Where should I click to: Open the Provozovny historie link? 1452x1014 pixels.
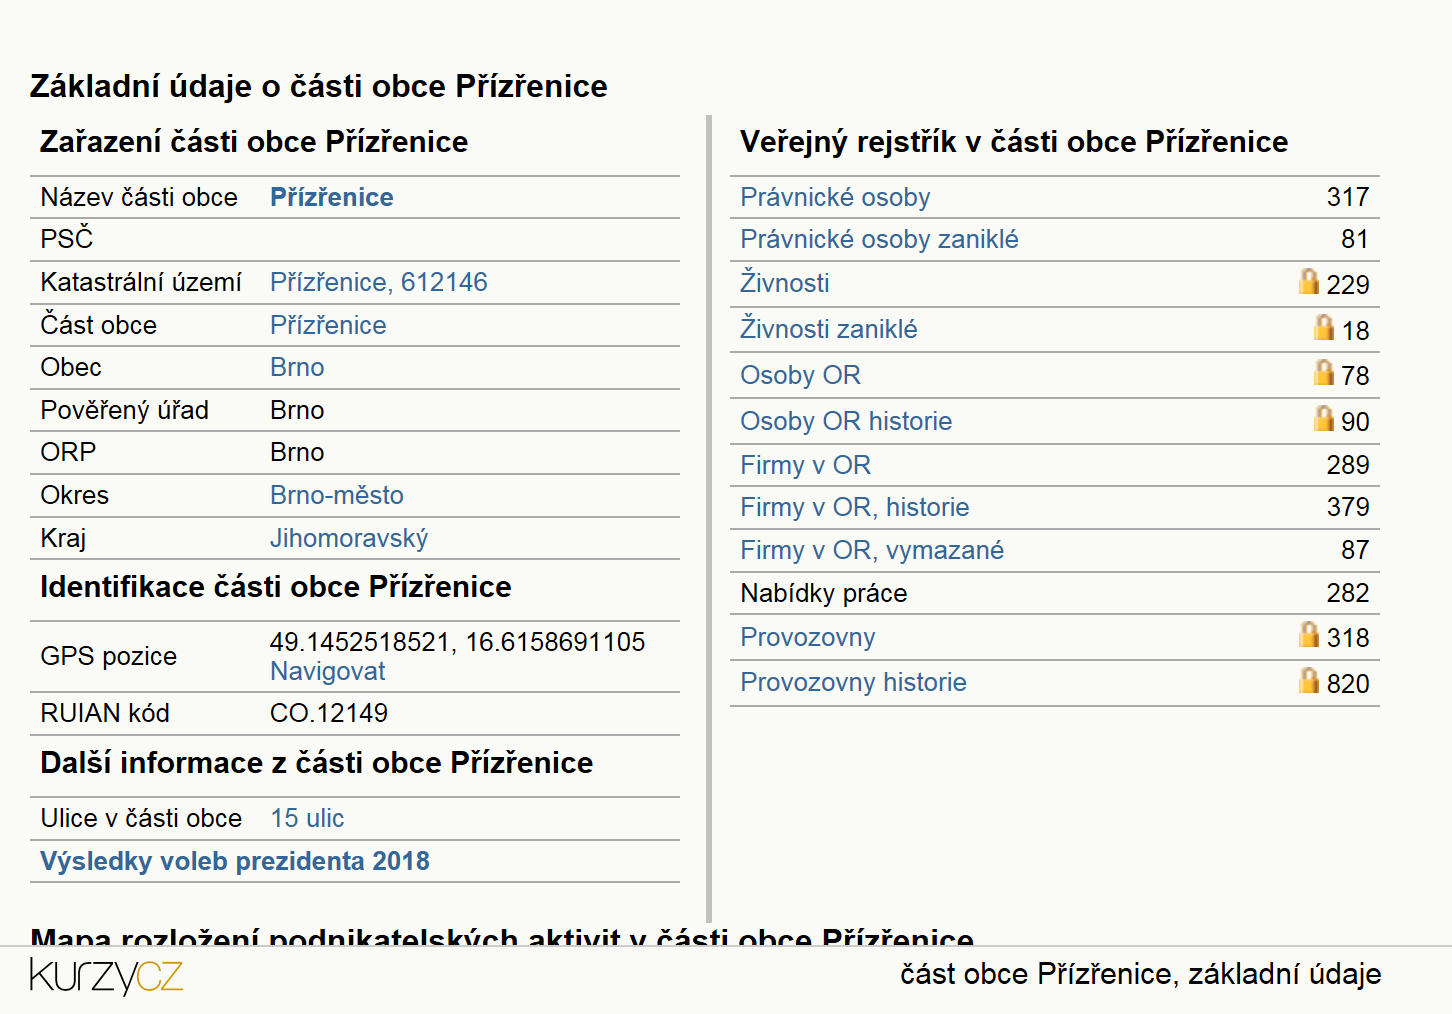point(853,682)
